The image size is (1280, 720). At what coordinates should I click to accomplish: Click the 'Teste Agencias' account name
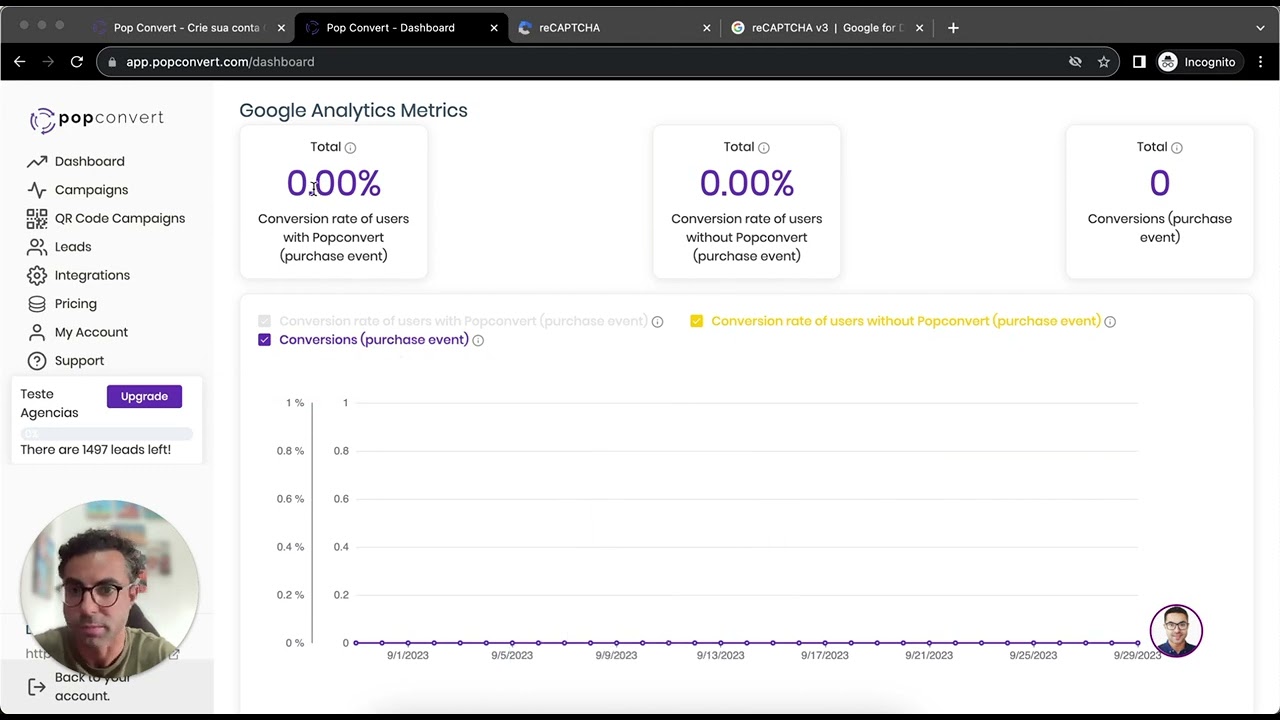(x=49, y=403)
